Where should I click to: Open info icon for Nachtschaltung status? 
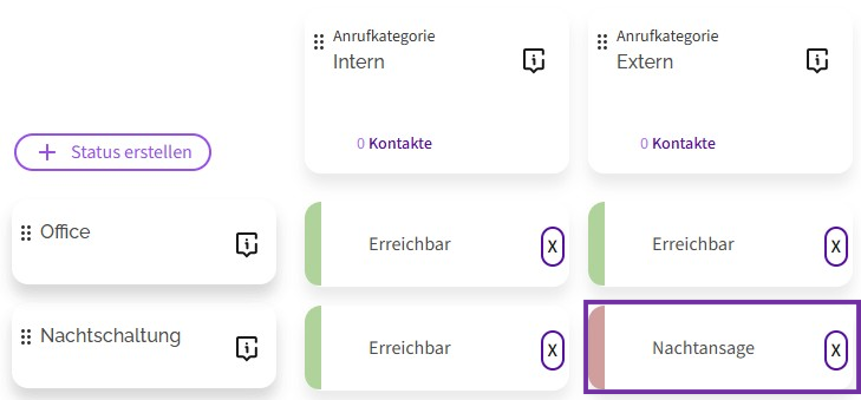(247, 348)
